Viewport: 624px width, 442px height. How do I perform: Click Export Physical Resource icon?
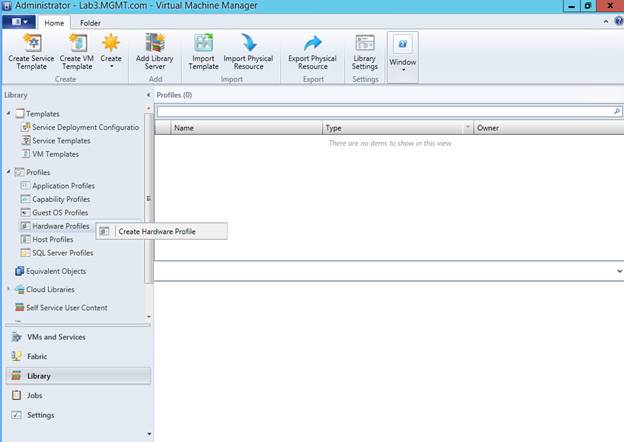pyautogui.click(x=312, y=43)
